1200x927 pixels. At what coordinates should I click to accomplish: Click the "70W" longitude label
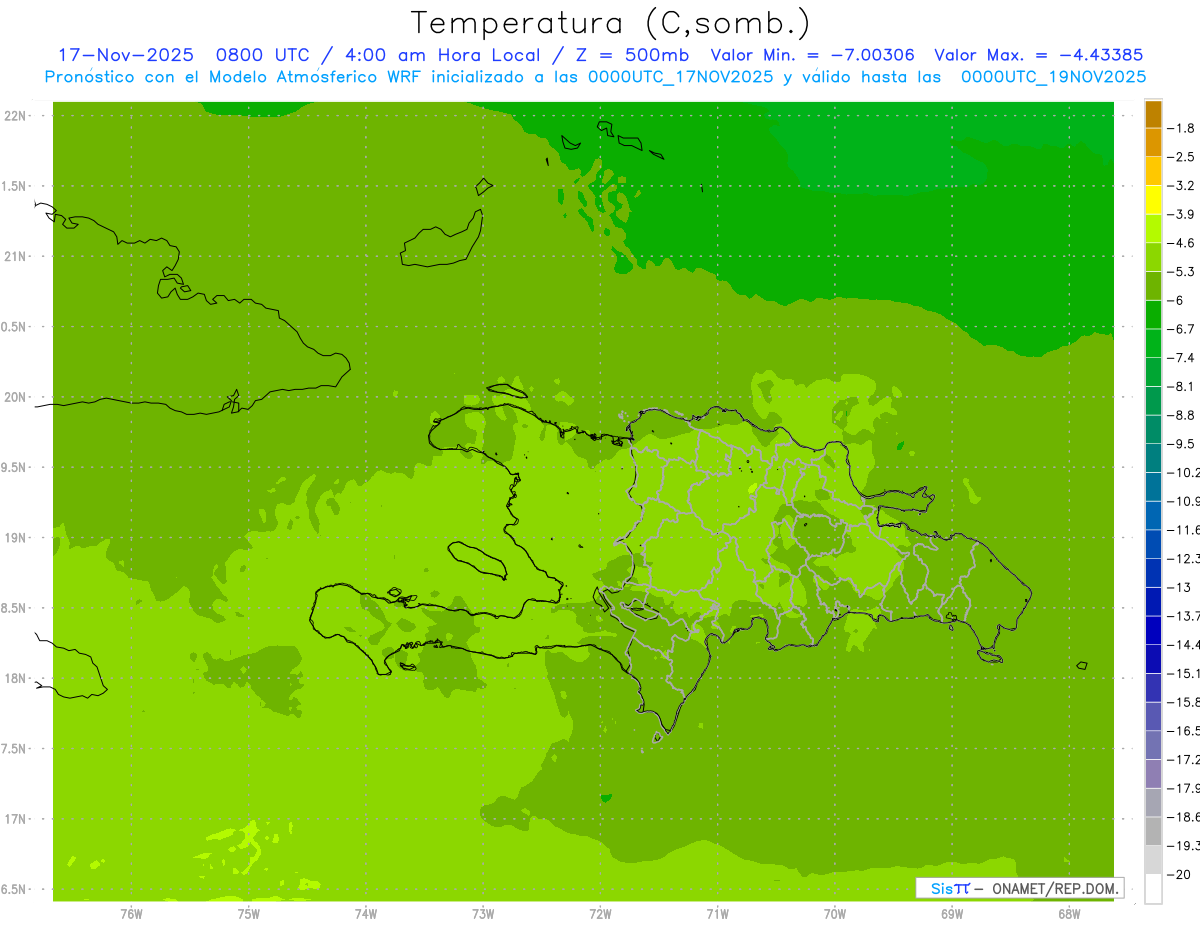click(834, 914)
